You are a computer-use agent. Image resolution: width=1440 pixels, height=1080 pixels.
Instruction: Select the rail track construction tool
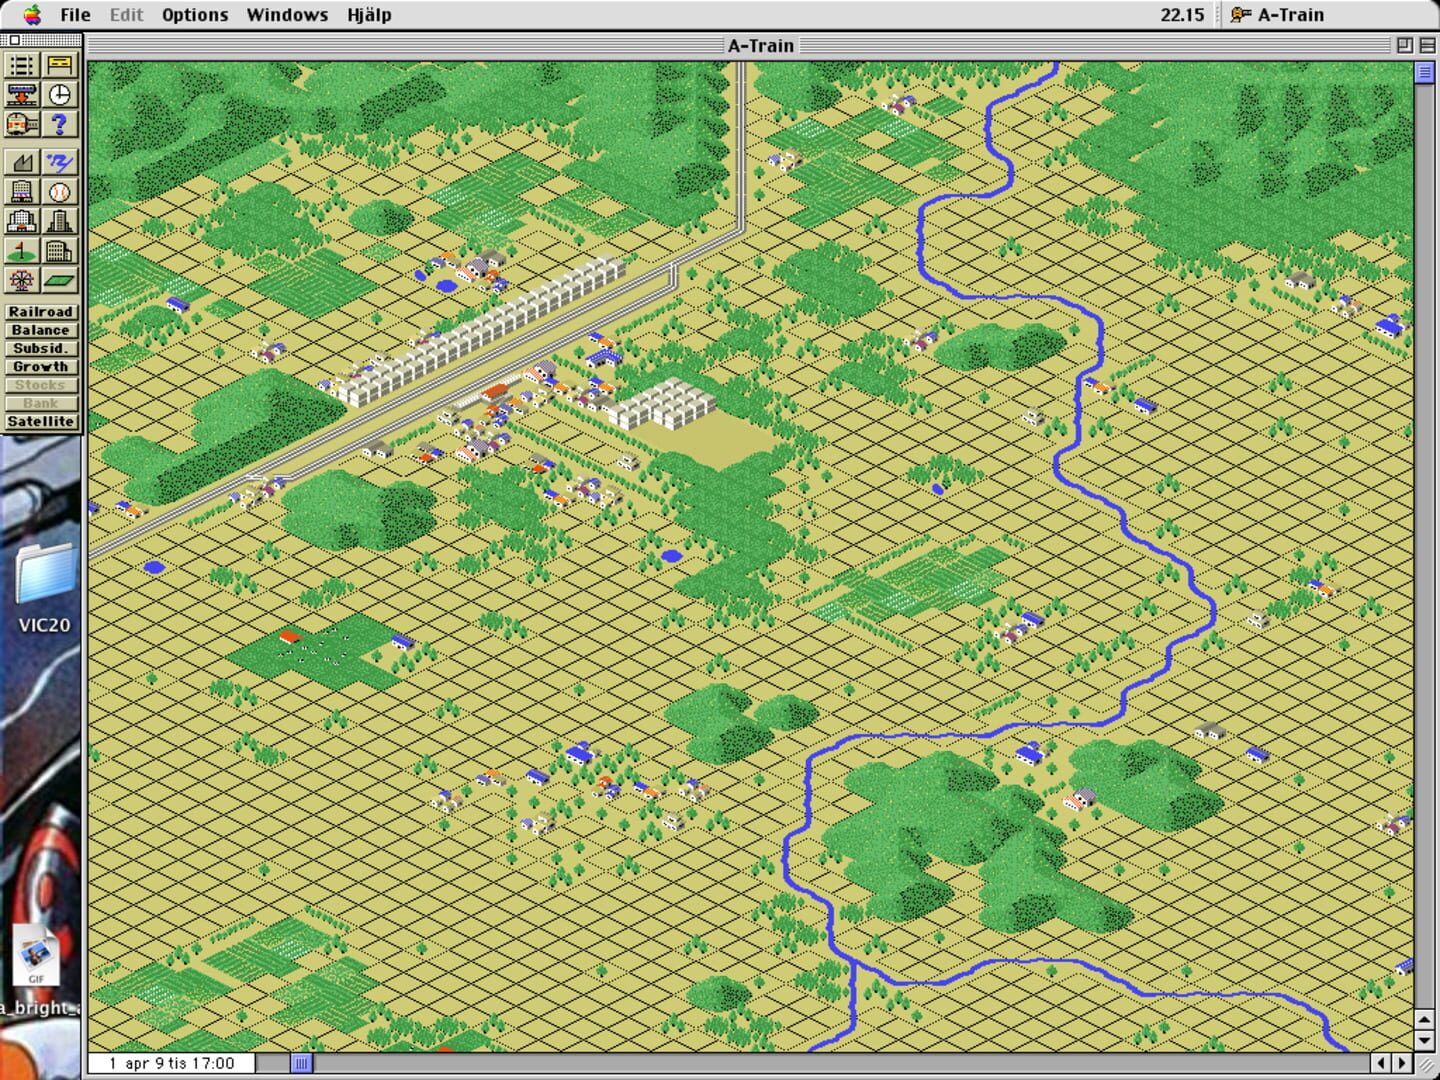pyautogui.click(x=22, y=64)
